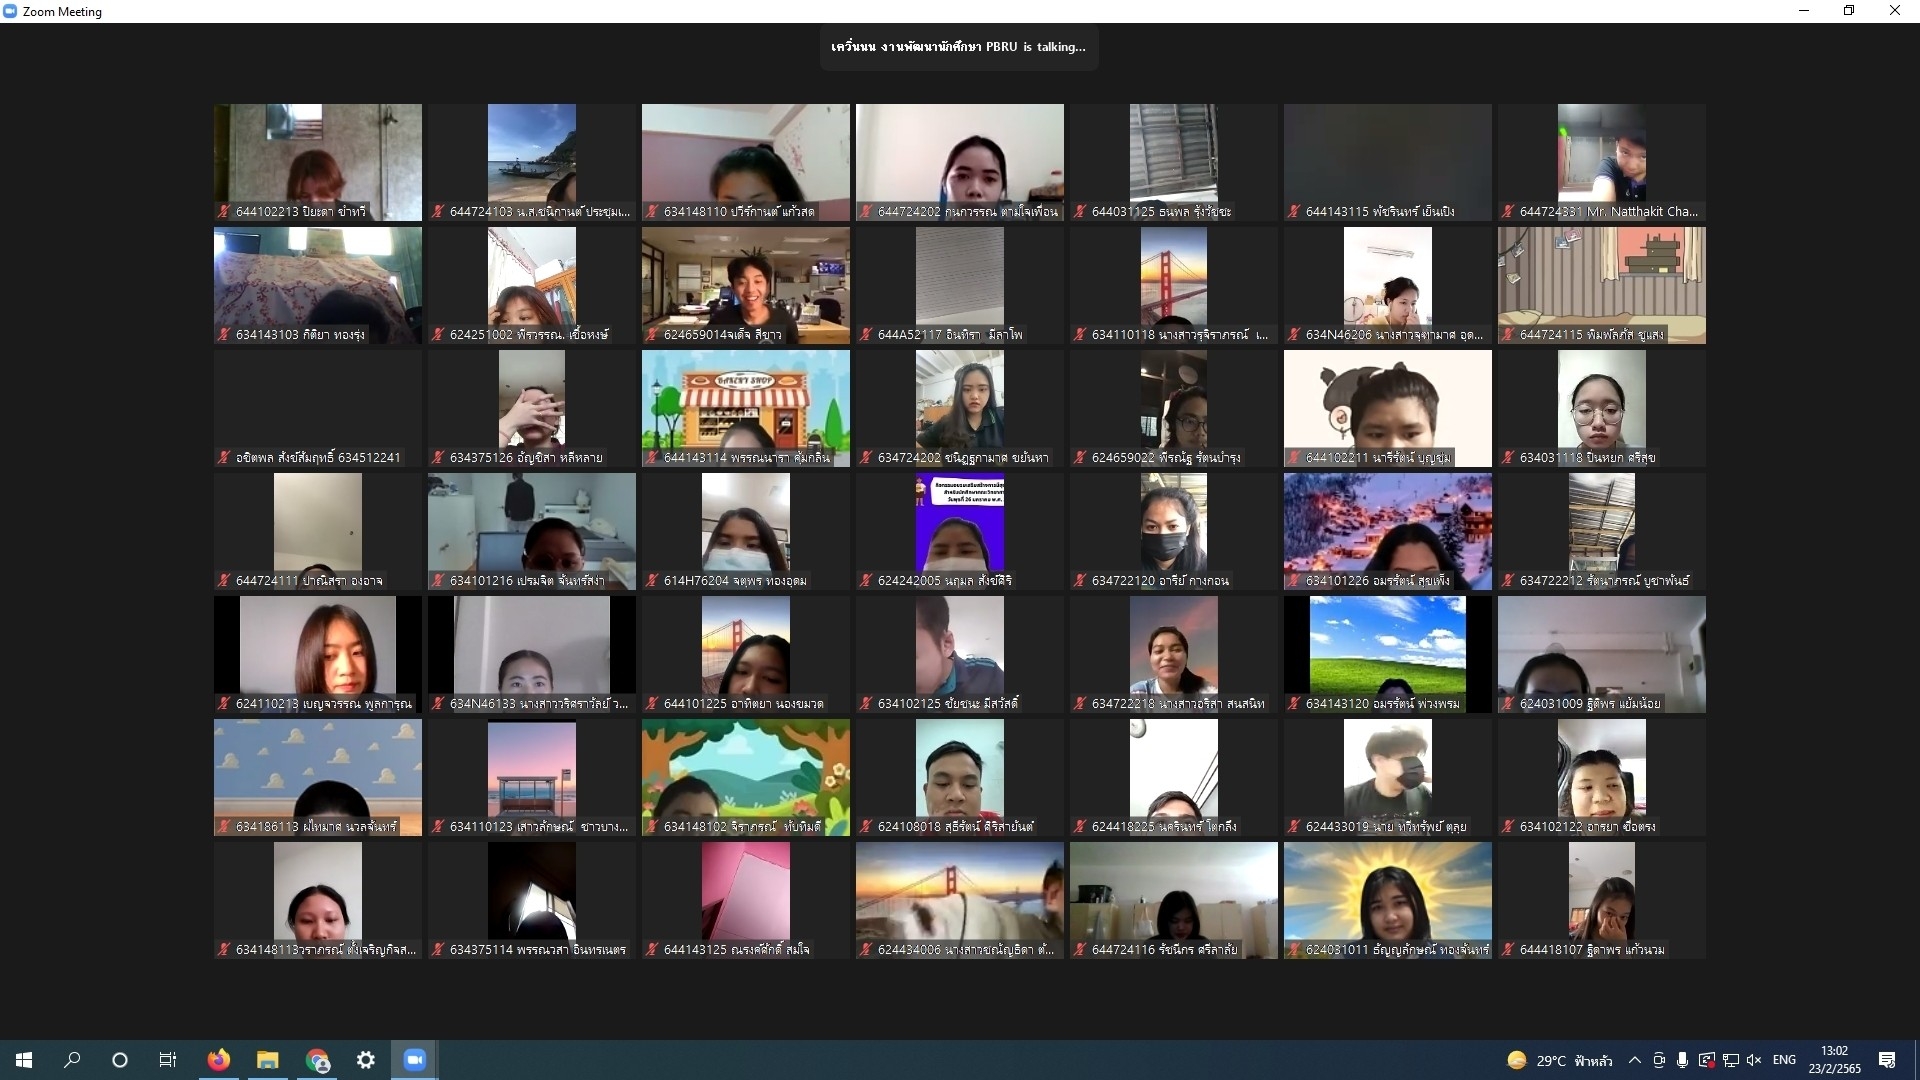
Task: Open Task View in the taskbar
Action: (x=168, y=1060)
